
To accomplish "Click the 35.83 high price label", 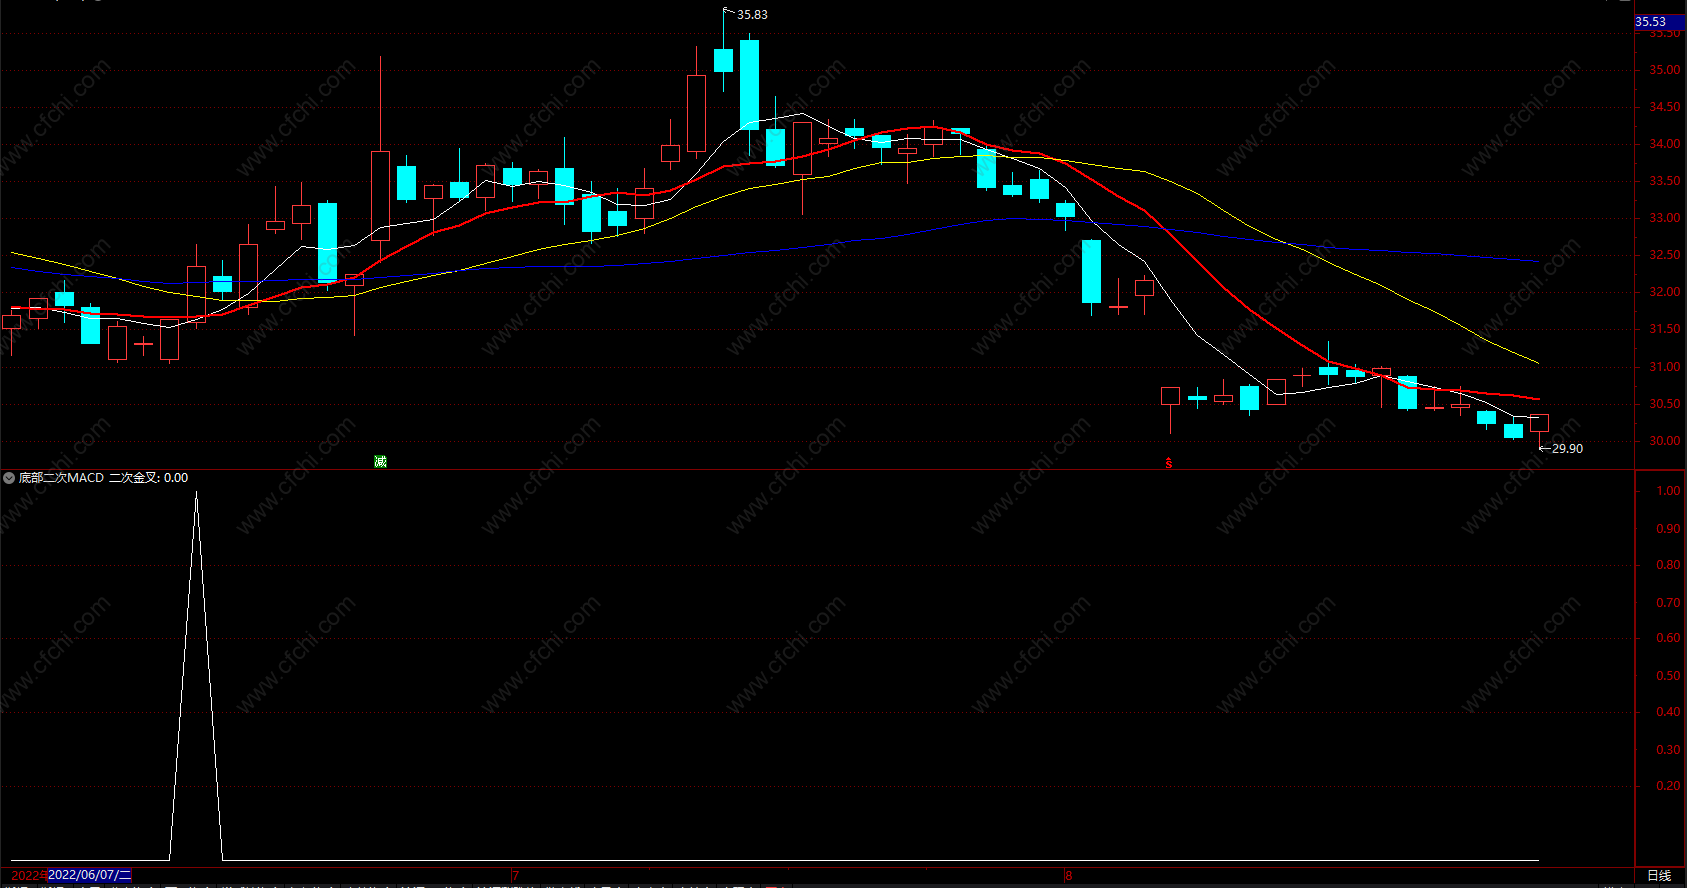I will 752,15.
